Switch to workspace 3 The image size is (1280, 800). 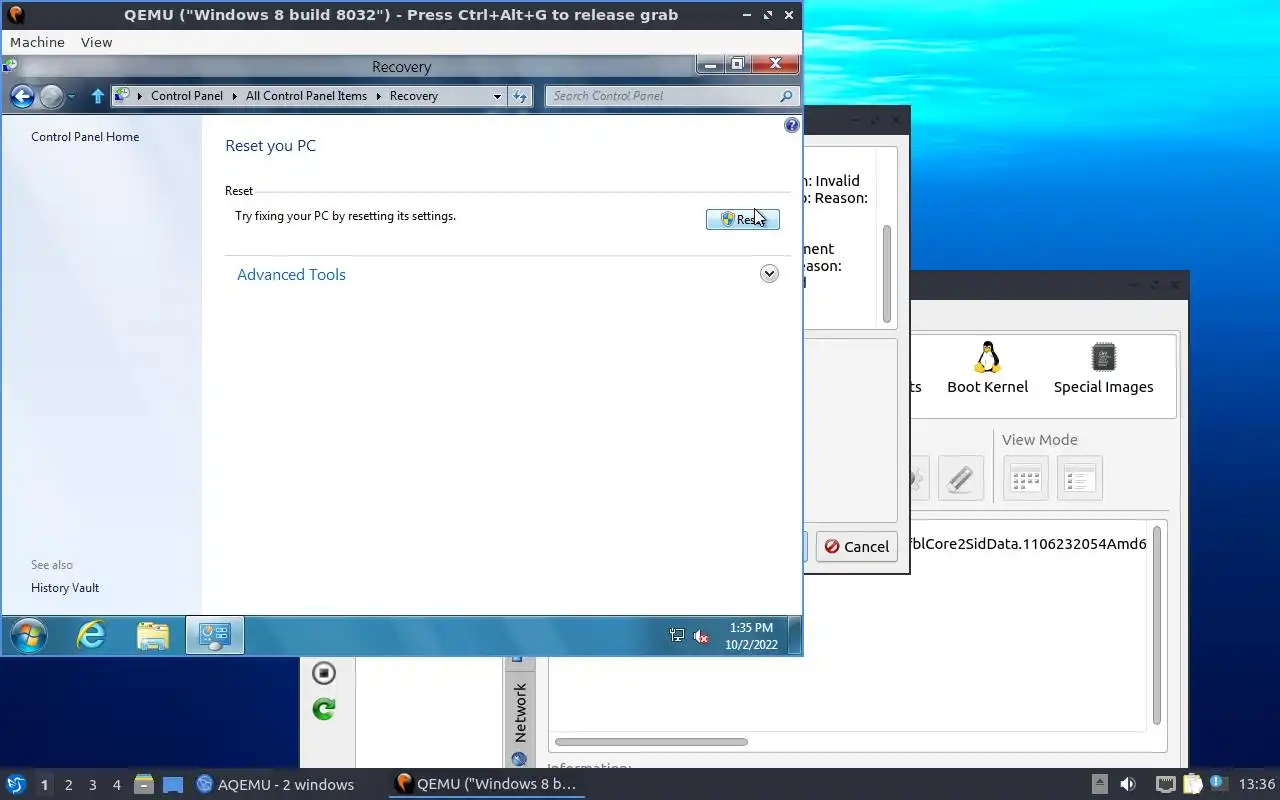click(x=92, y=785)
